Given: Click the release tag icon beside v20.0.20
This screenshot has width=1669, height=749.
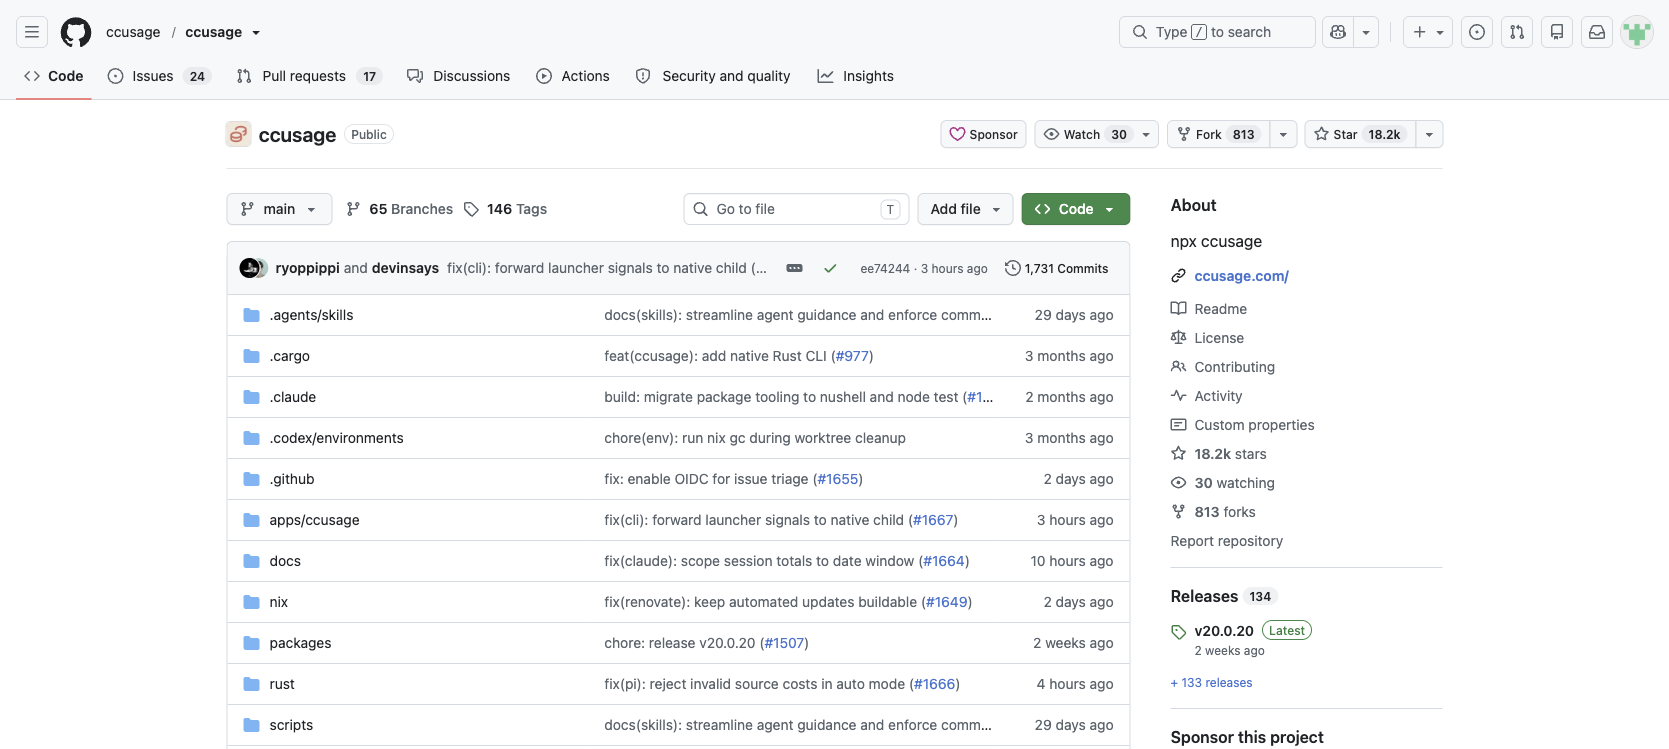Looking at the screenshot, I should tap(1179, 631).
